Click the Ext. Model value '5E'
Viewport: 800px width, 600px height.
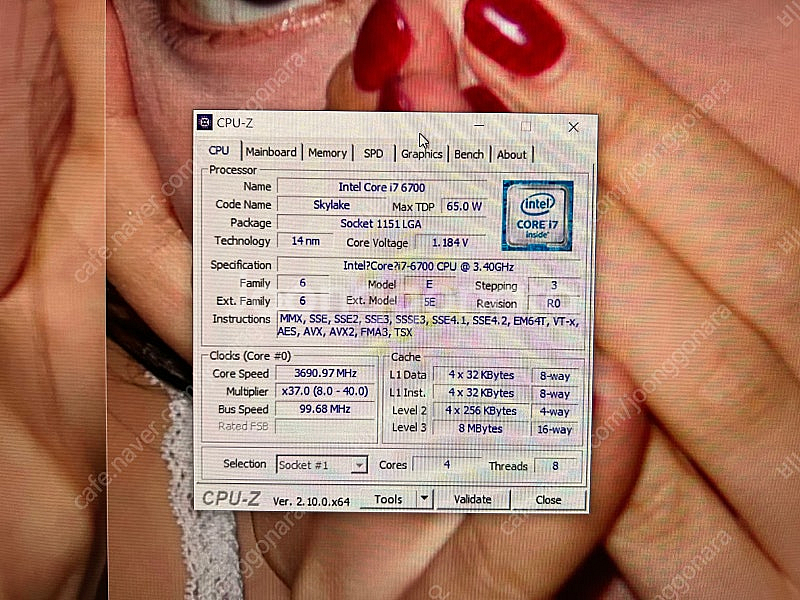point(430,302)
